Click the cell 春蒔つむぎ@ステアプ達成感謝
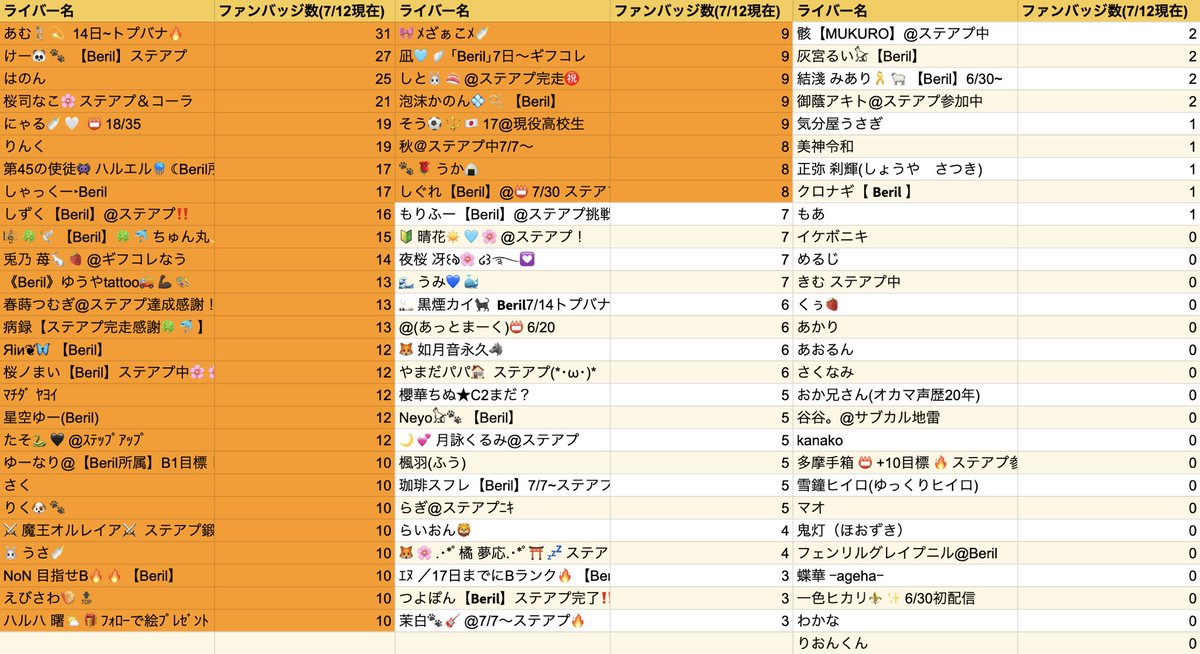1200x654 pixels. [107, 305]
